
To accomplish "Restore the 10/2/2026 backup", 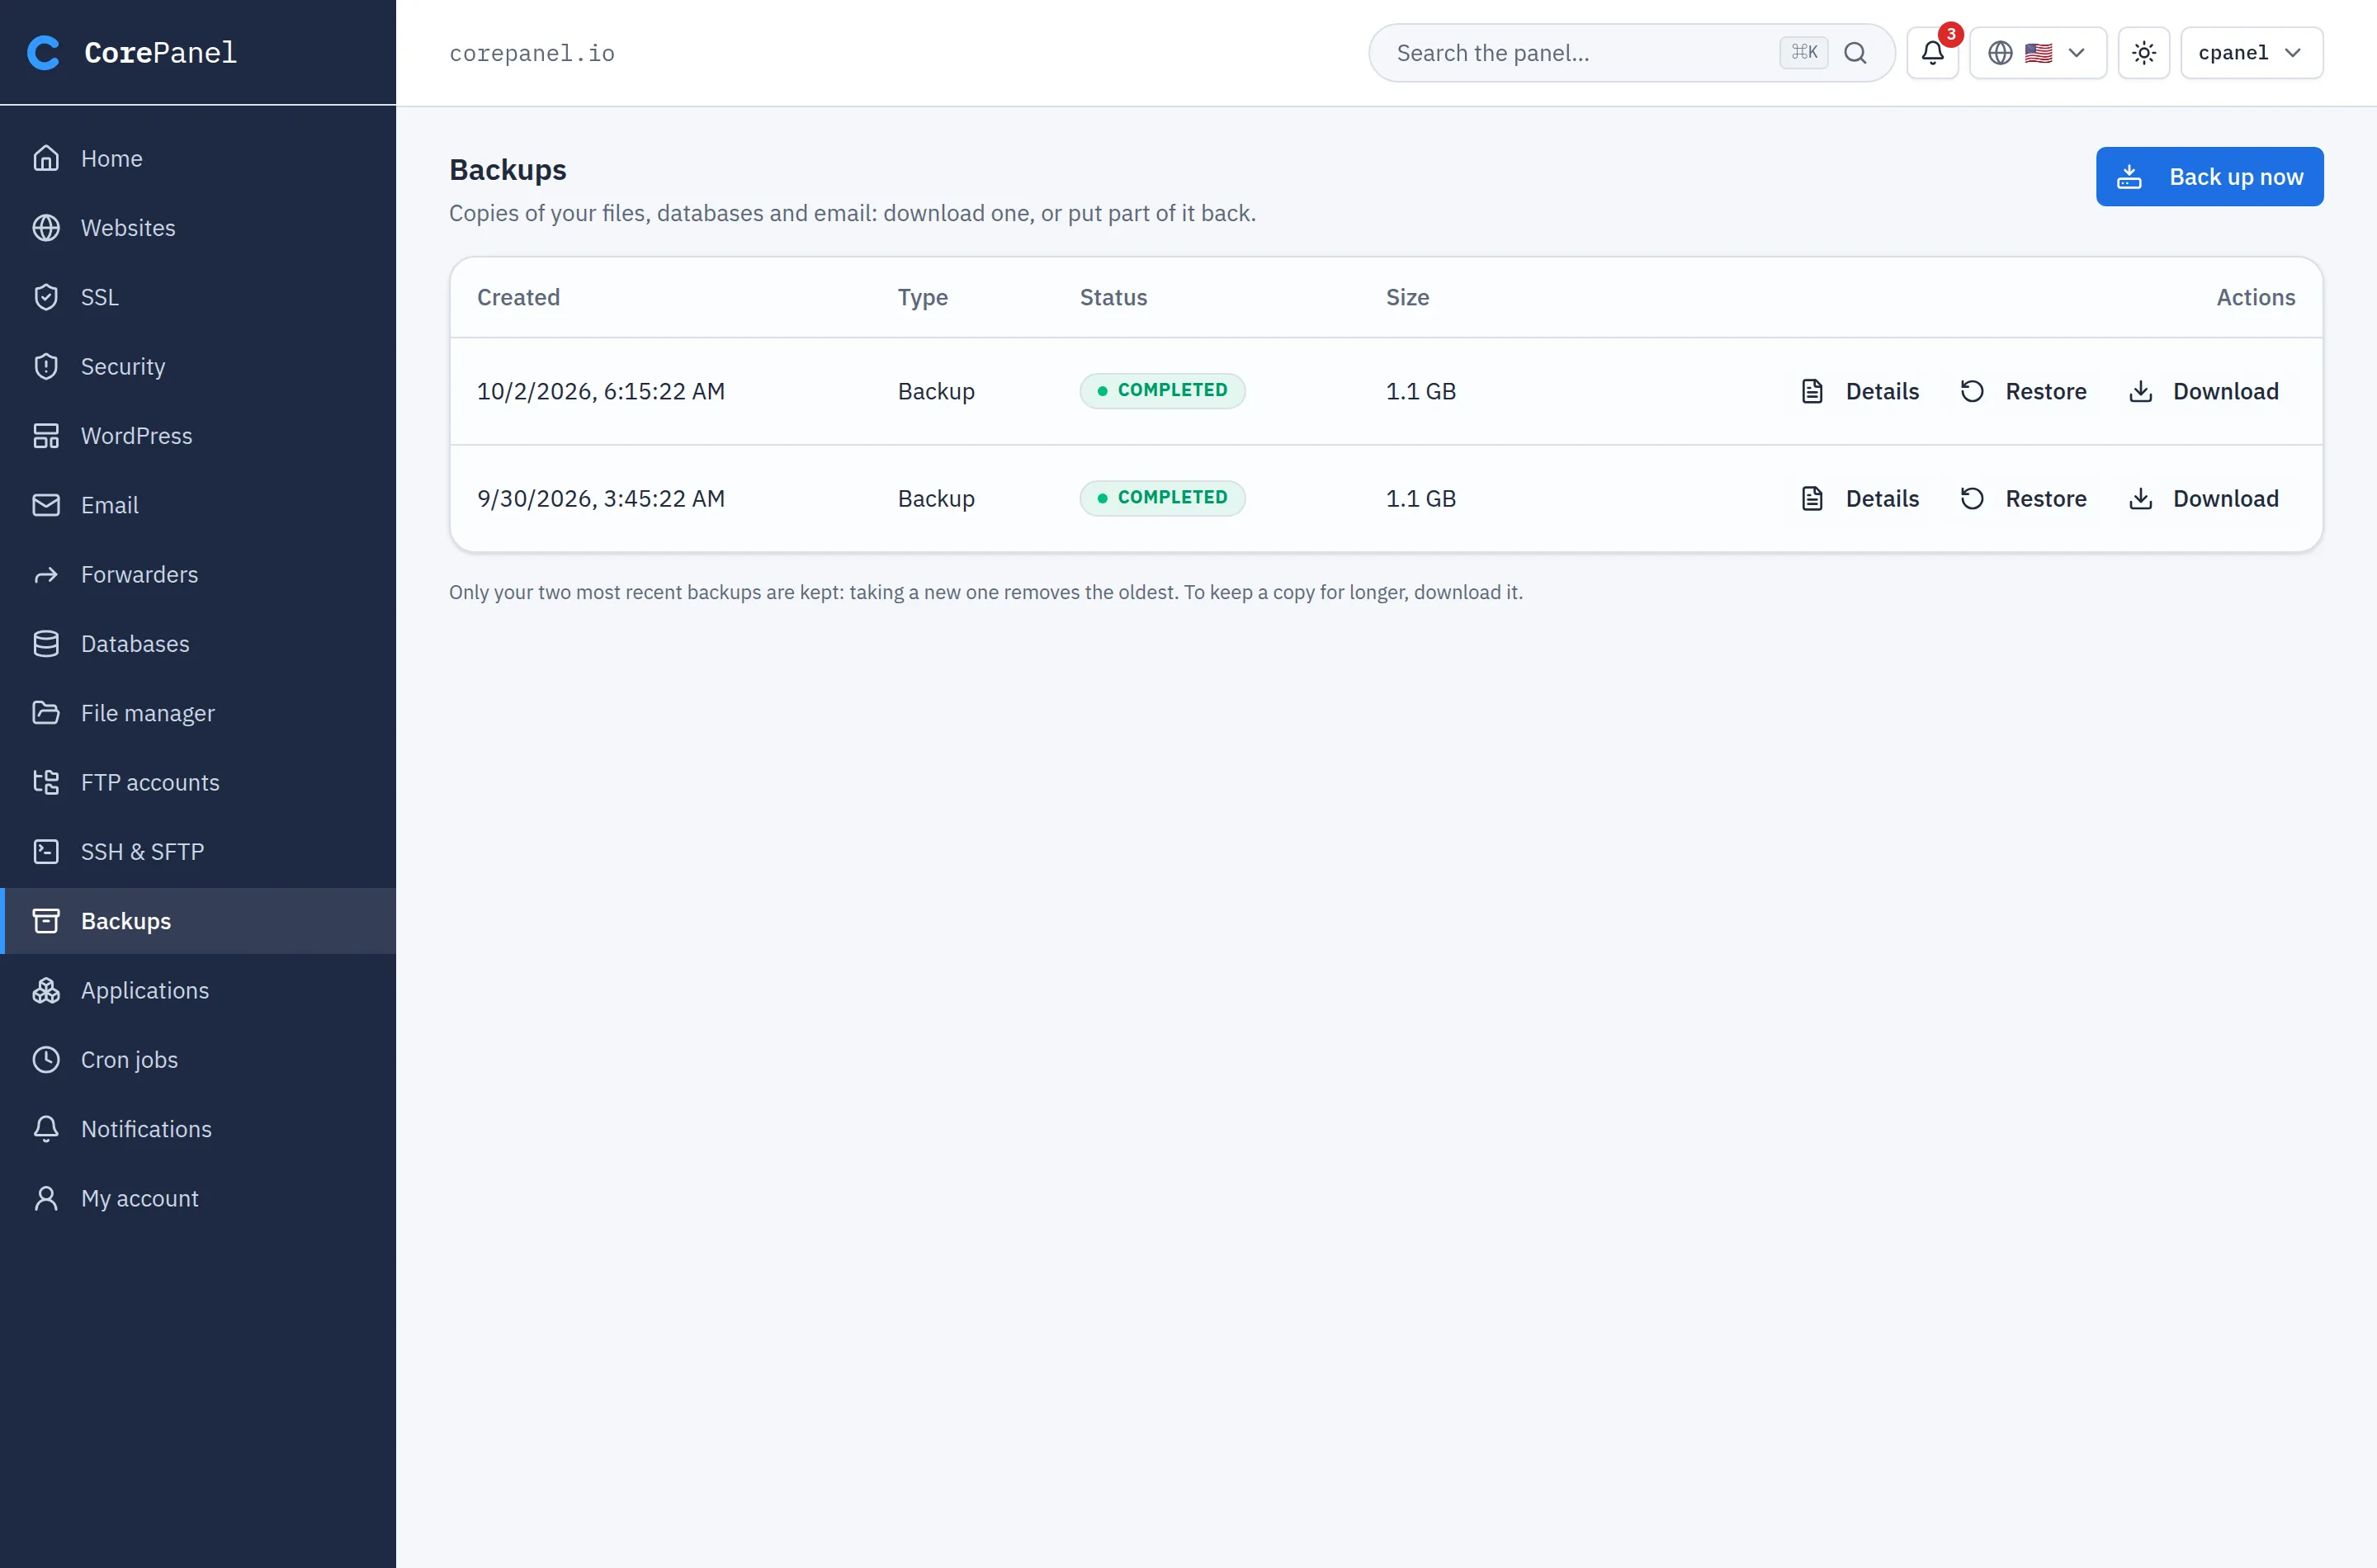I will pyautogui.click(x=2023, y=391).
